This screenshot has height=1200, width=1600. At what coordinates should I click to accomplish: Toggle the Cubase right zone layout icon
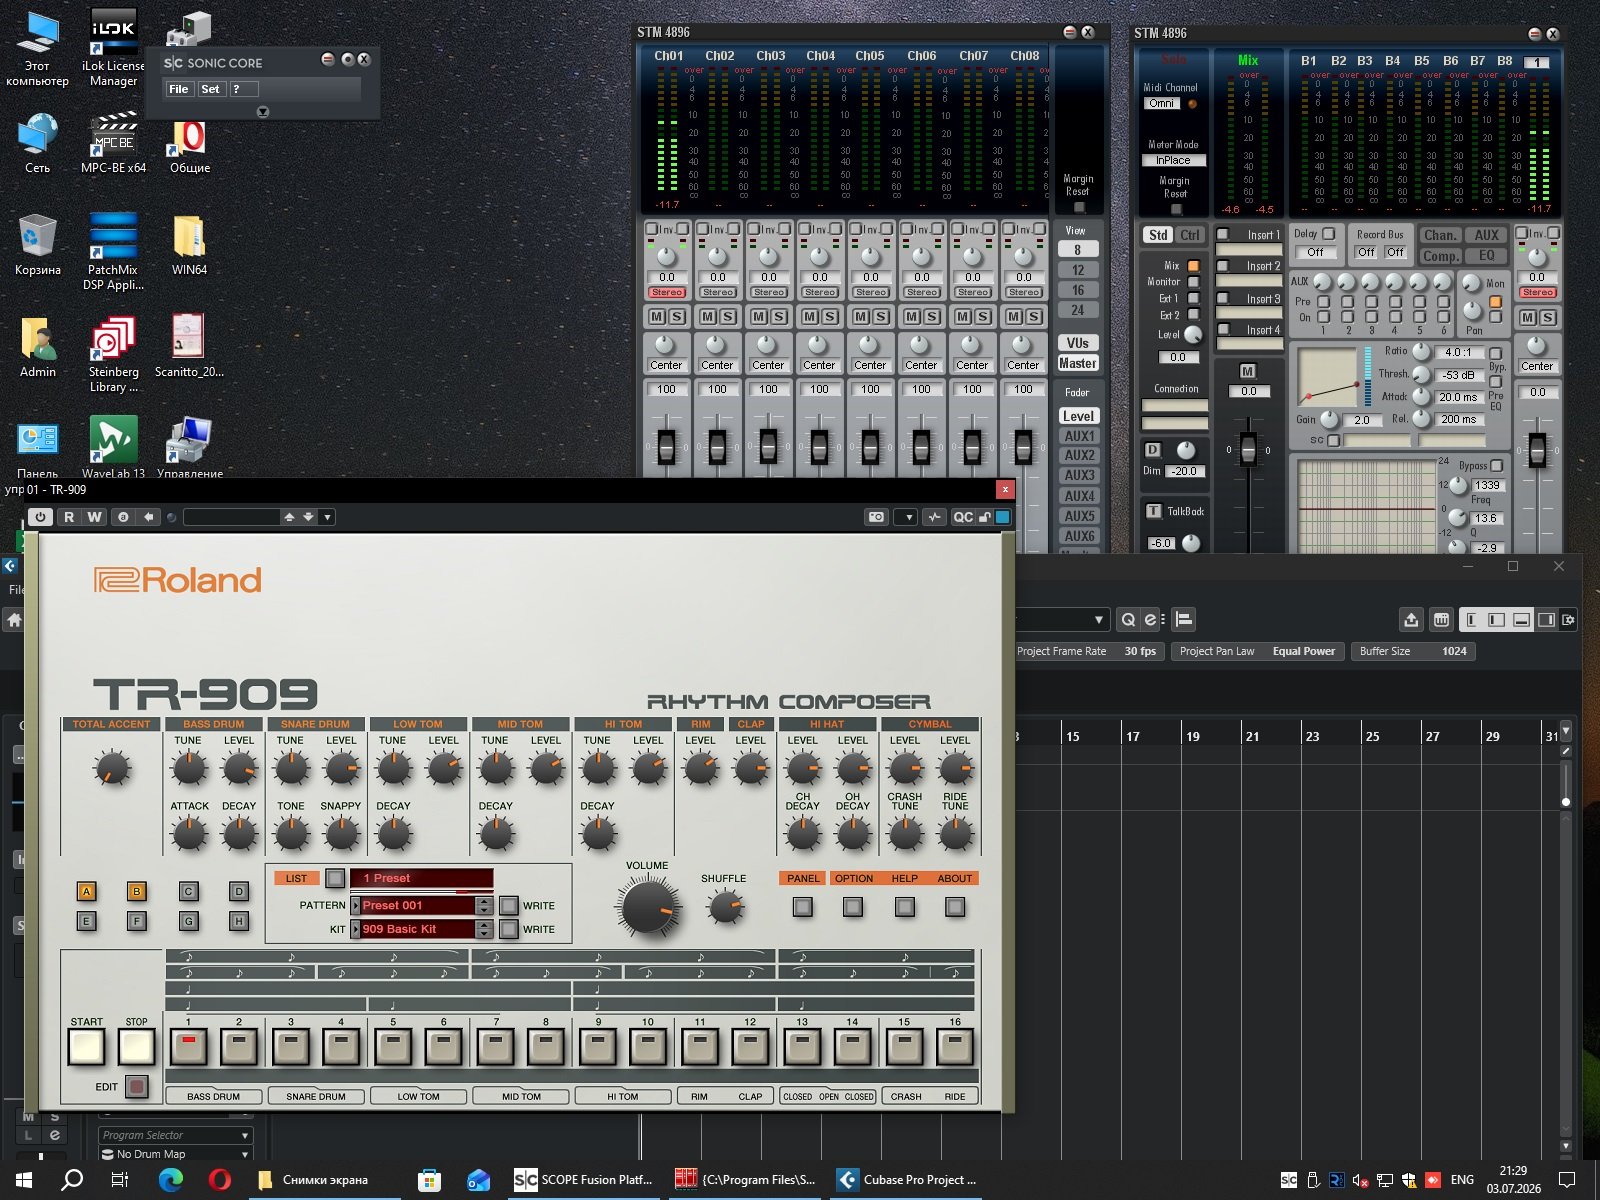1546,620
